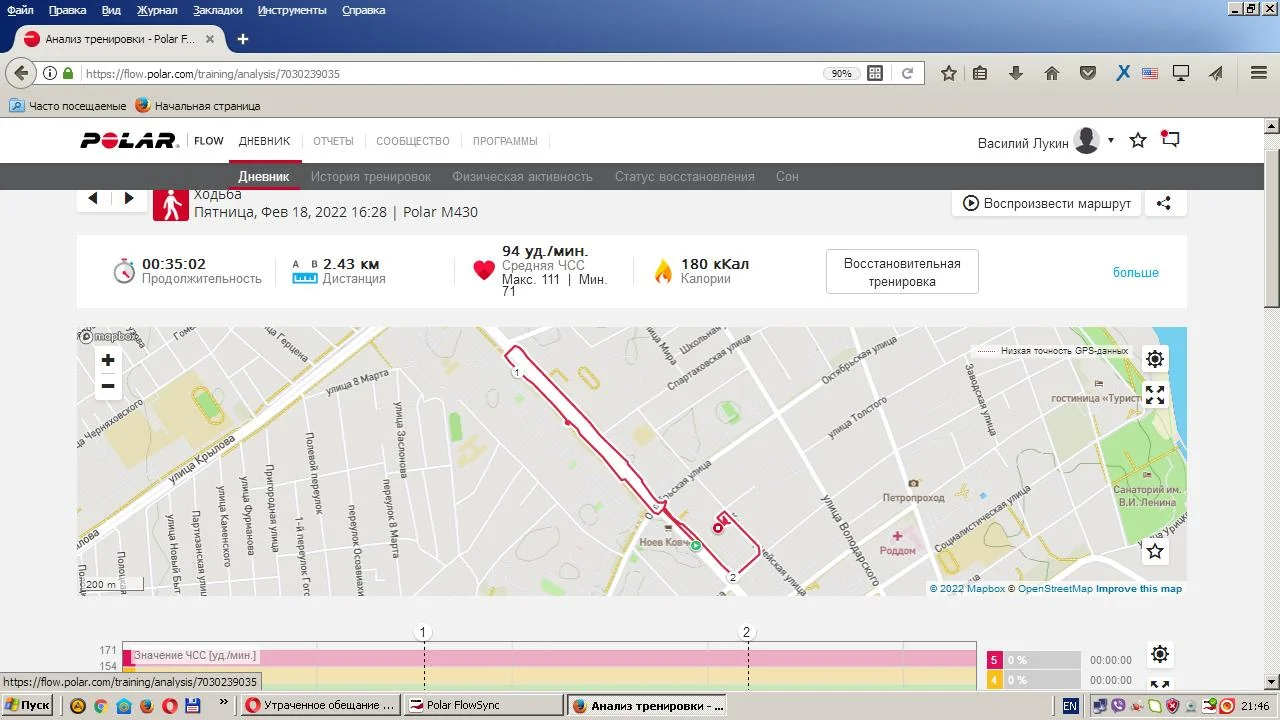Open the Пуск start menu
1280x720 pixels.
point(27,705)
